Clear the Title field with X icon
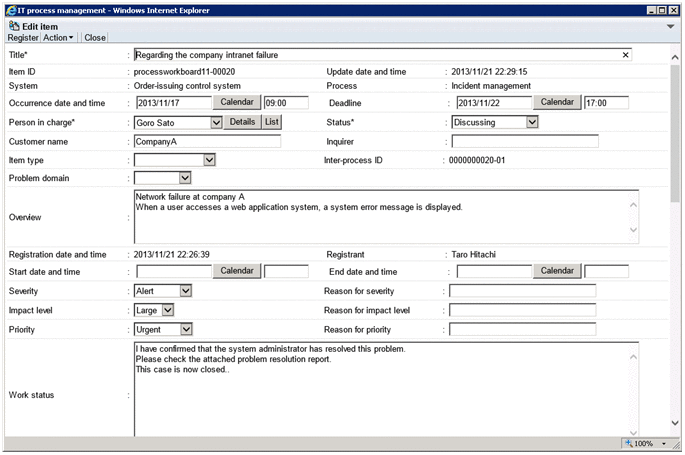685x455 pixels. pyautogui.click(x=626, y=55)
